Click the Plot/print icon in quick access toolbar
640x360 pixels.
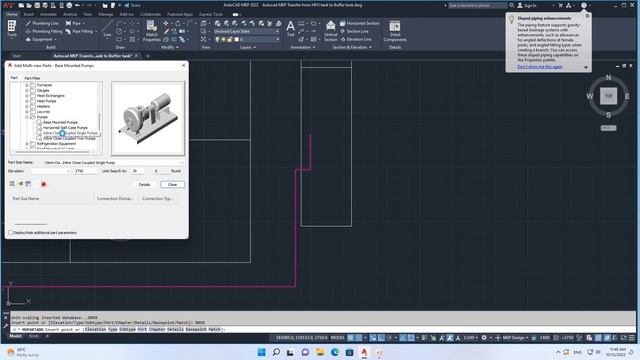[69, 5]
